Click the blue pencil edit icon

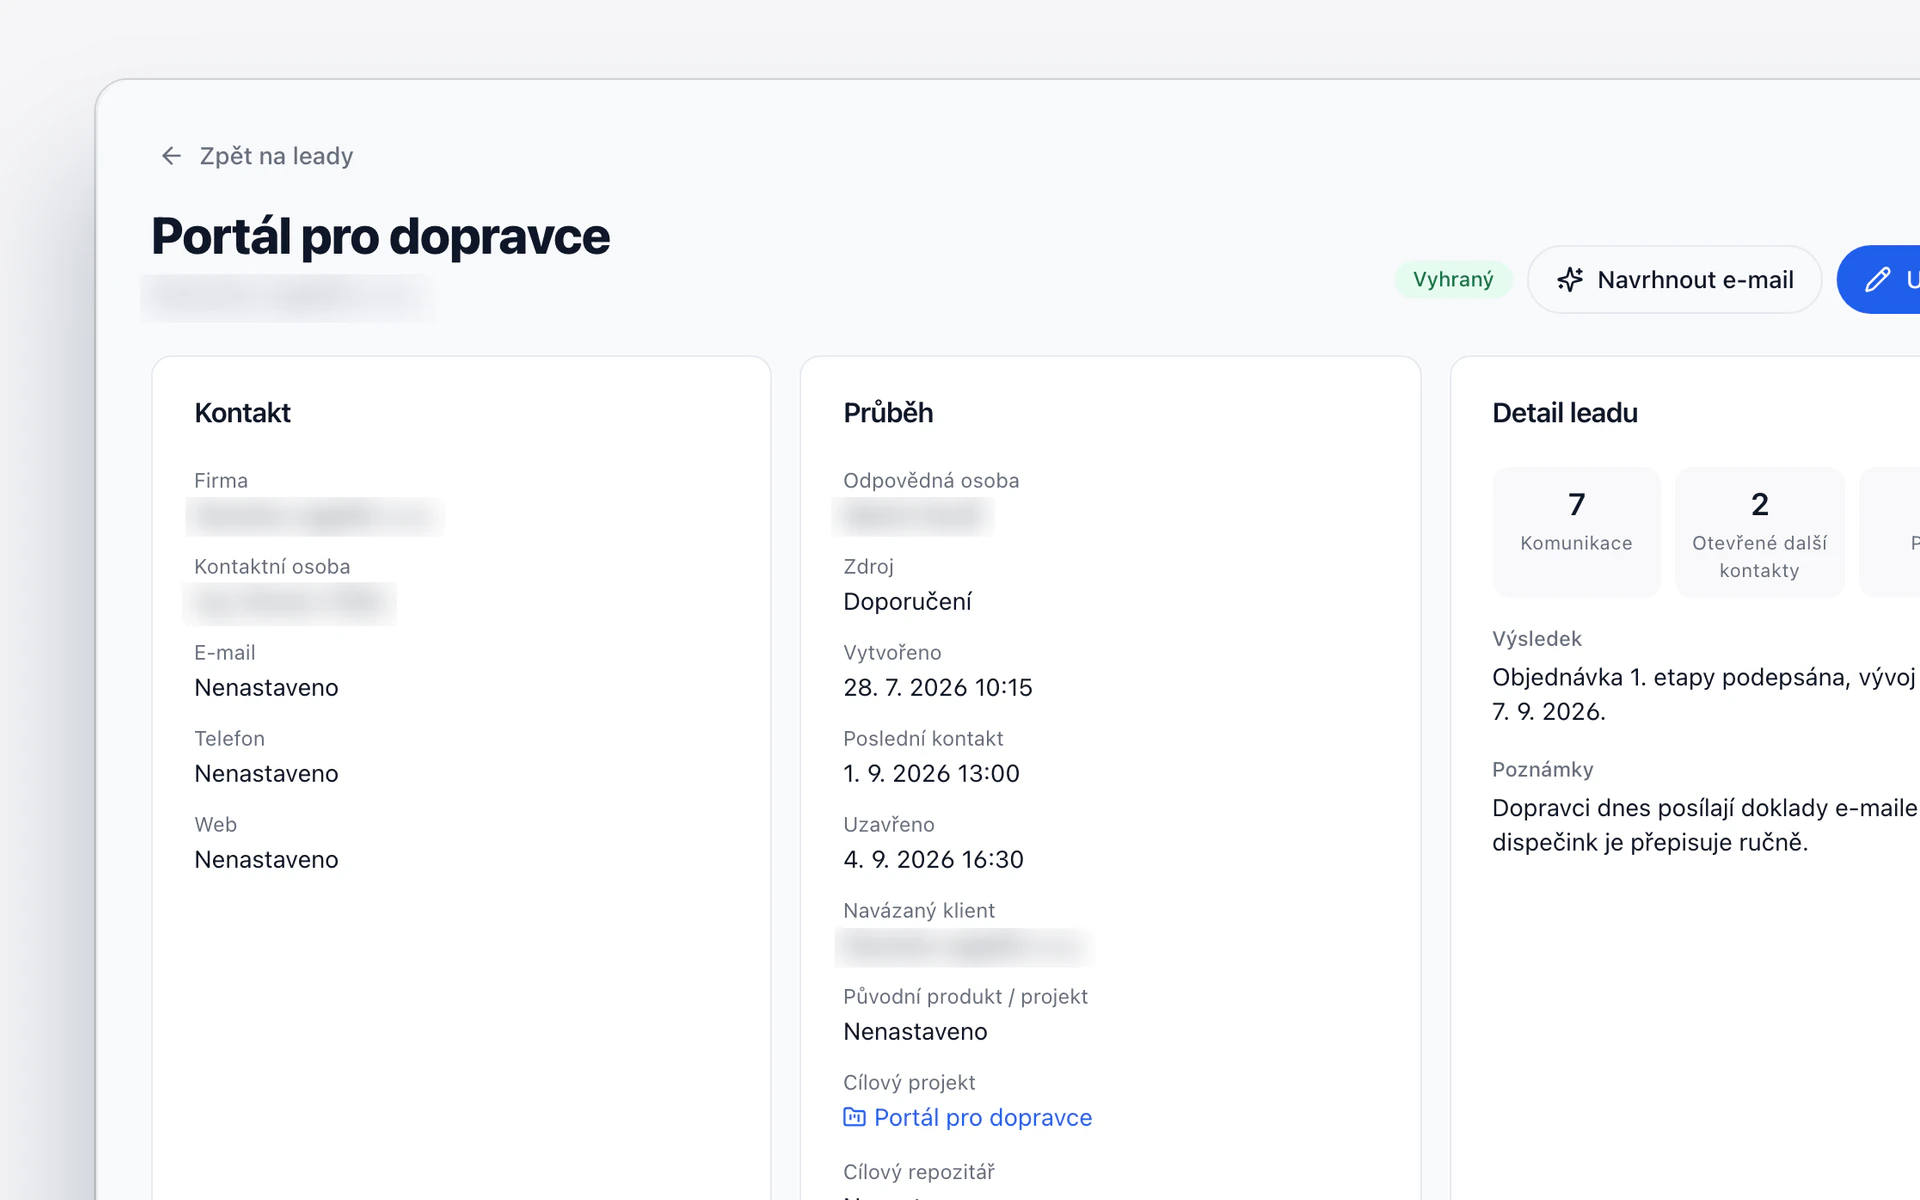coord(1878,280)
